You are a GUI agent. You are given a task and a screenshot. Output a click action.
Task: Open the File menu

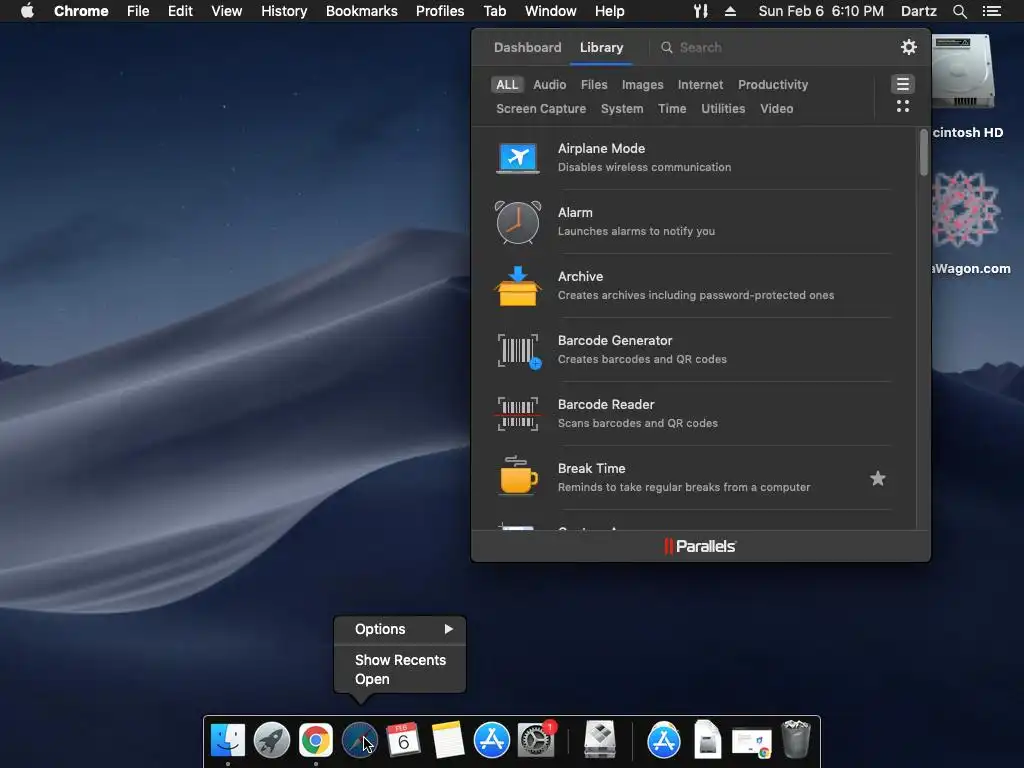coord(138,11)
